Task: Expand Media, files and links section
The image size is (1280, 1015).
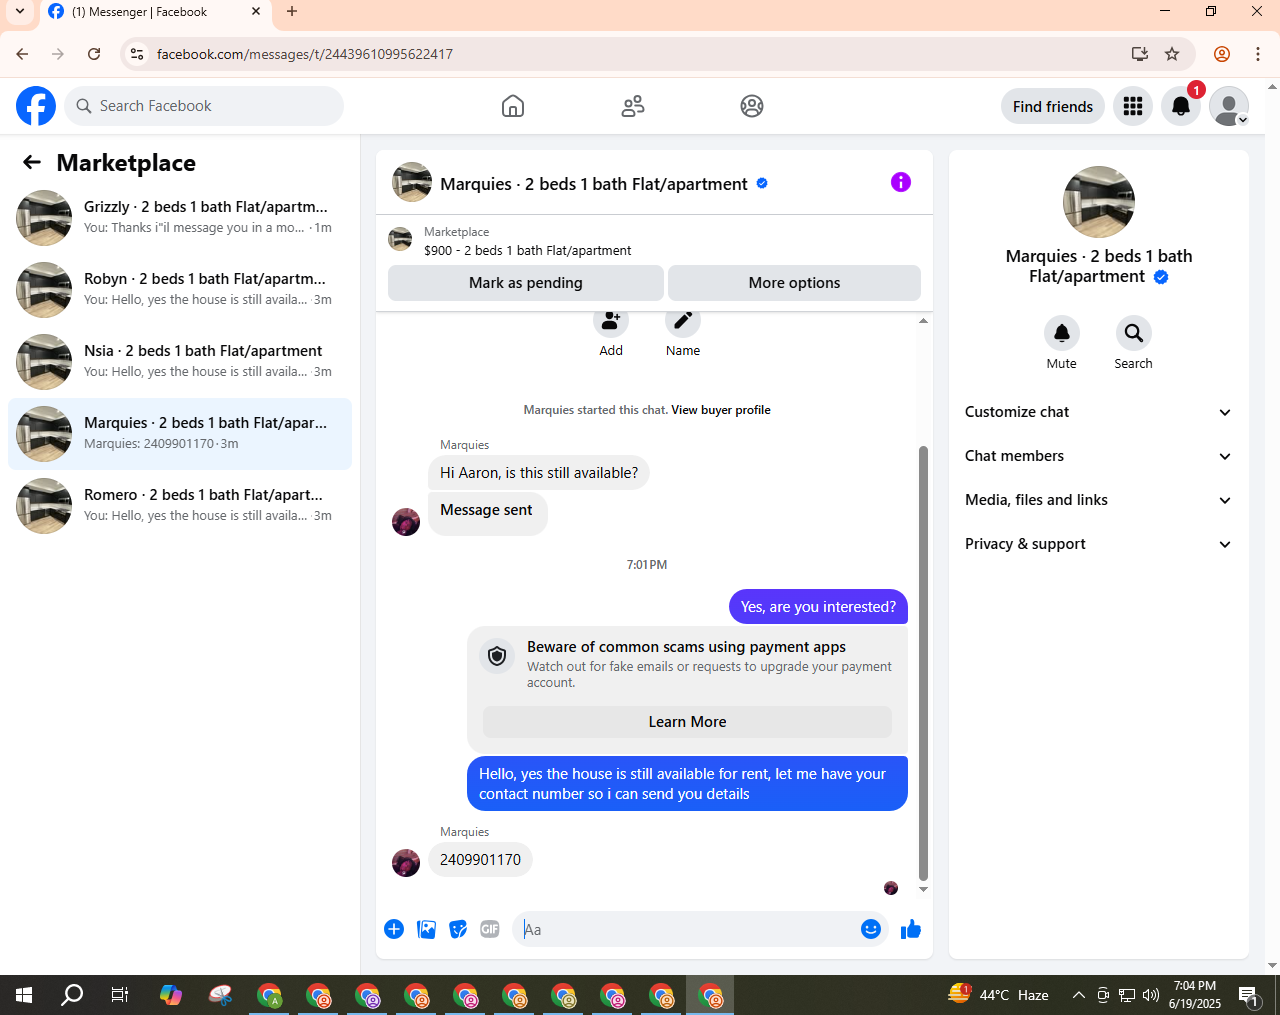Action: (x=1099, y=500)
